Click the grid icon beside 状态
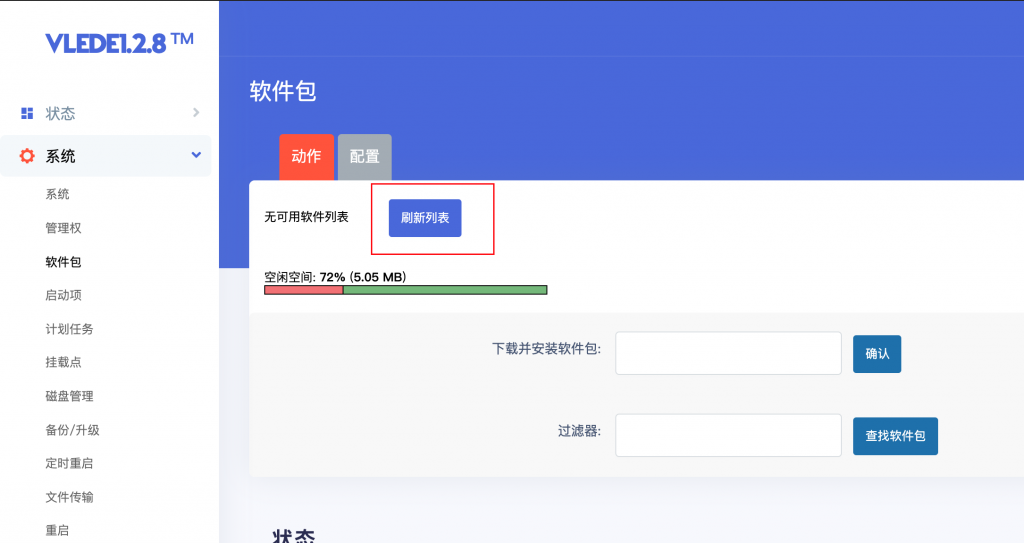The image size is (1024, 543). 27,114
